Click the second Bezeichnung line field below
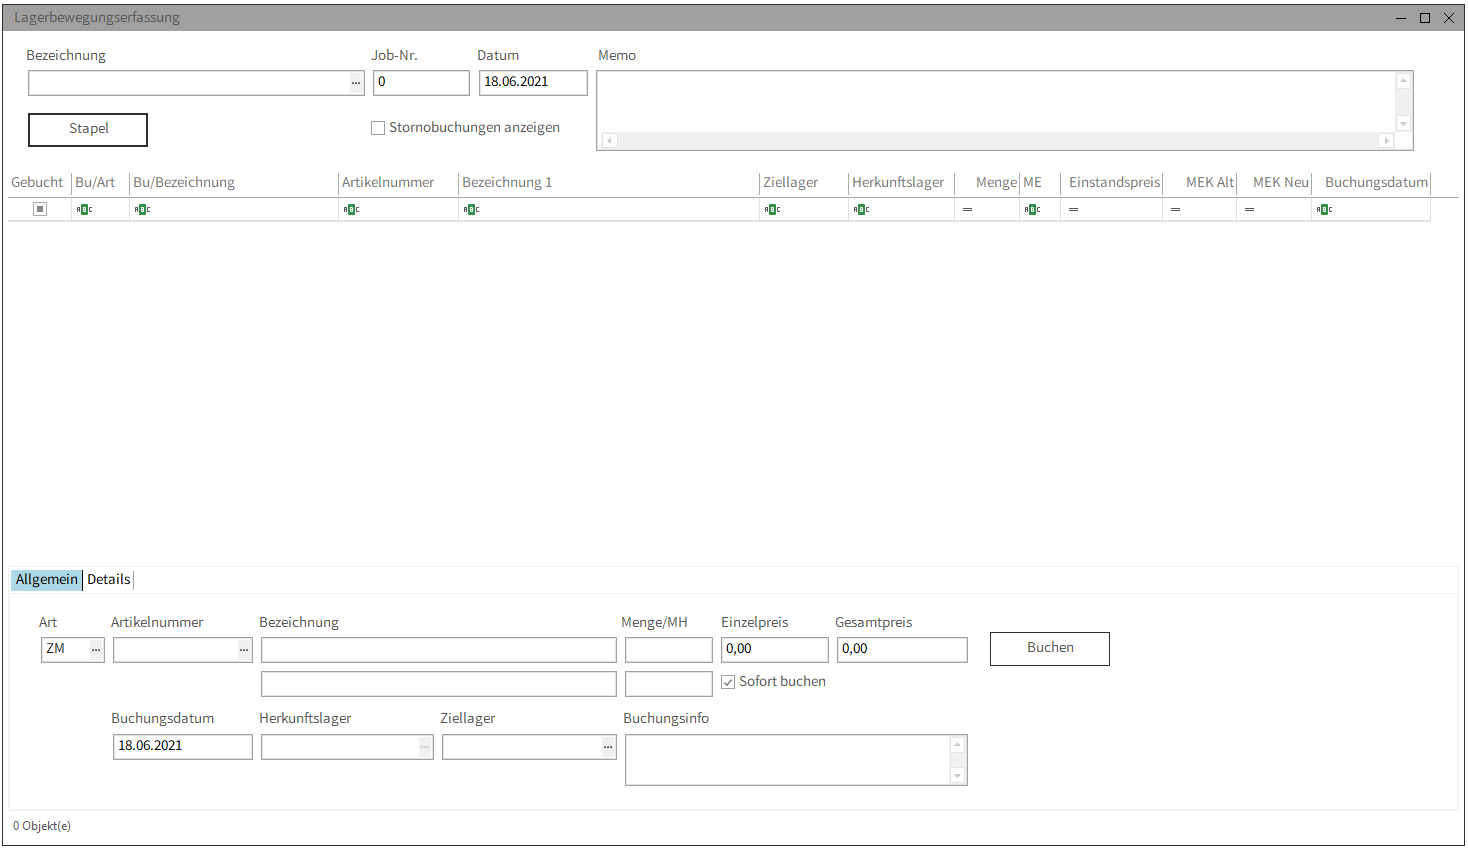This screenshot has width=1468, height=849. (439, 684)
